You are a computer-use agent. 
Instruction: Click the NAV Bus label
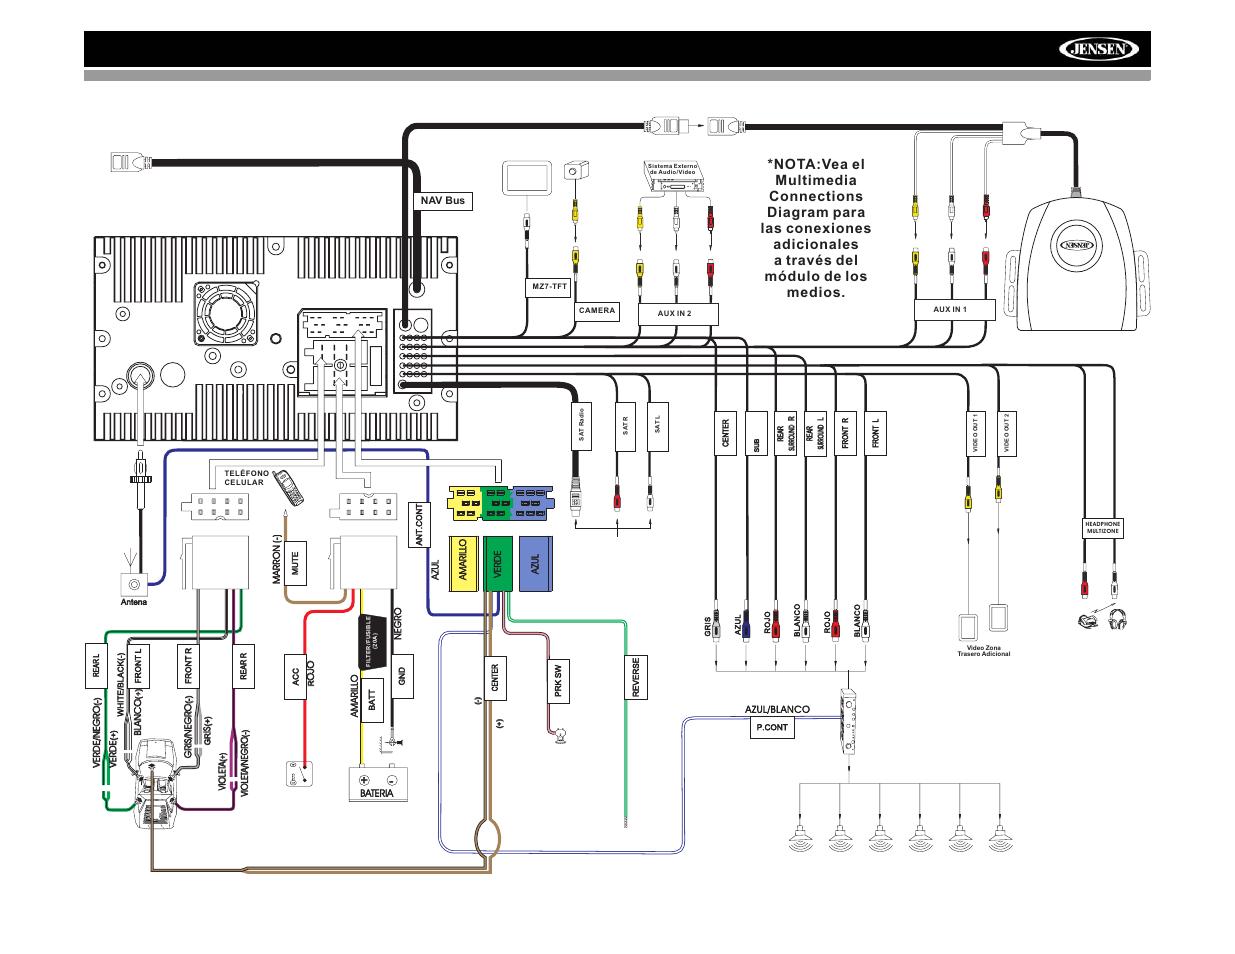coord(443,201)
